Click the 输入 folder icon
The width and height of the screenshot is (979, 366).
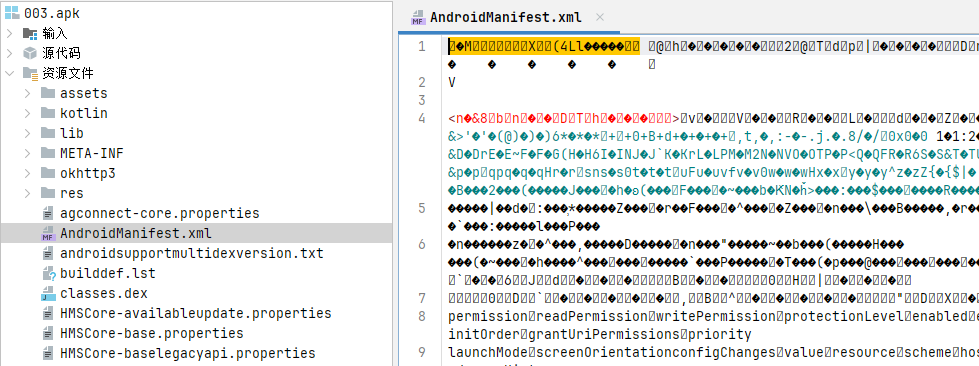[x=30, y=33]
